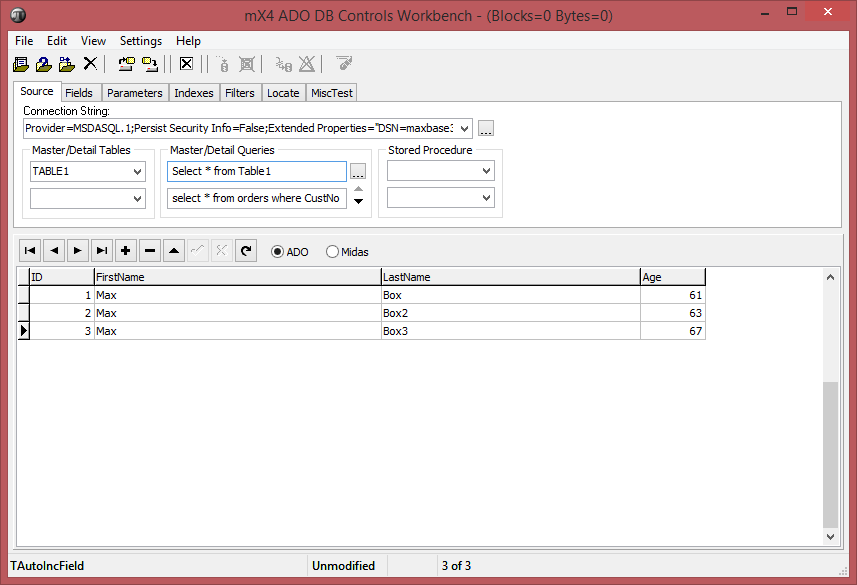The width and height of the screenshot is (857, 585).
Task: Expand the TABLE1 master table dropdown
Action: (138, 172)
